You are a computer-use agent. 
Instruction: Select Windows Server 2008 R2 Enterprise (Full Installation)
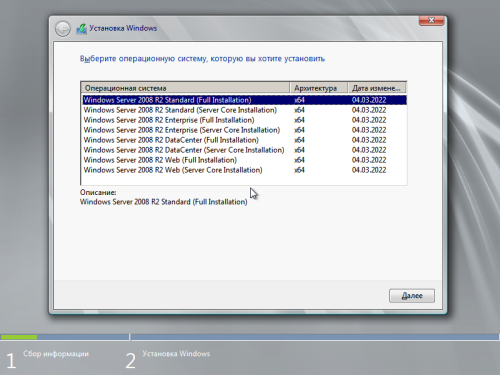[244, 120]
